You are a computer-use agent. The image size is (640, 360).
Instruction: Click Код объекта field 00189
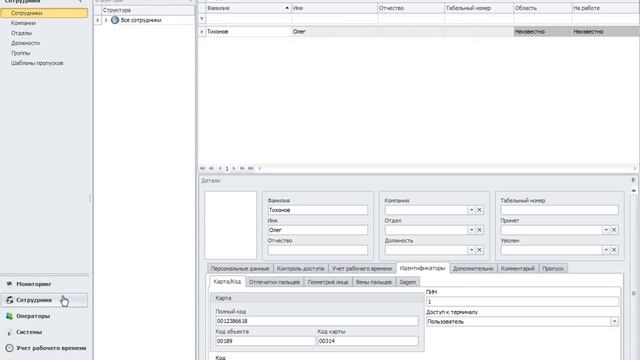pyautogui.click(x=265, y=341)
